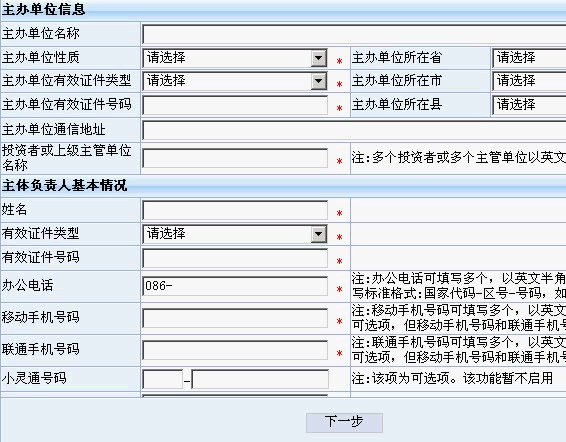Click the 联通手机号码 label
Viewport: 566px width, 442px height.
tap(40, 349)
